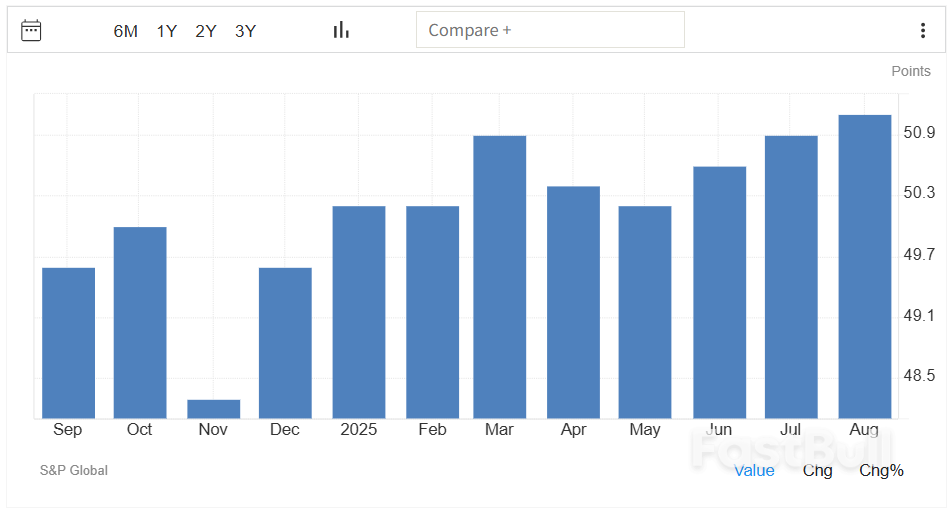949x510 pixels.
Task: Click the Compare + input field
Action: pos(550,30)
